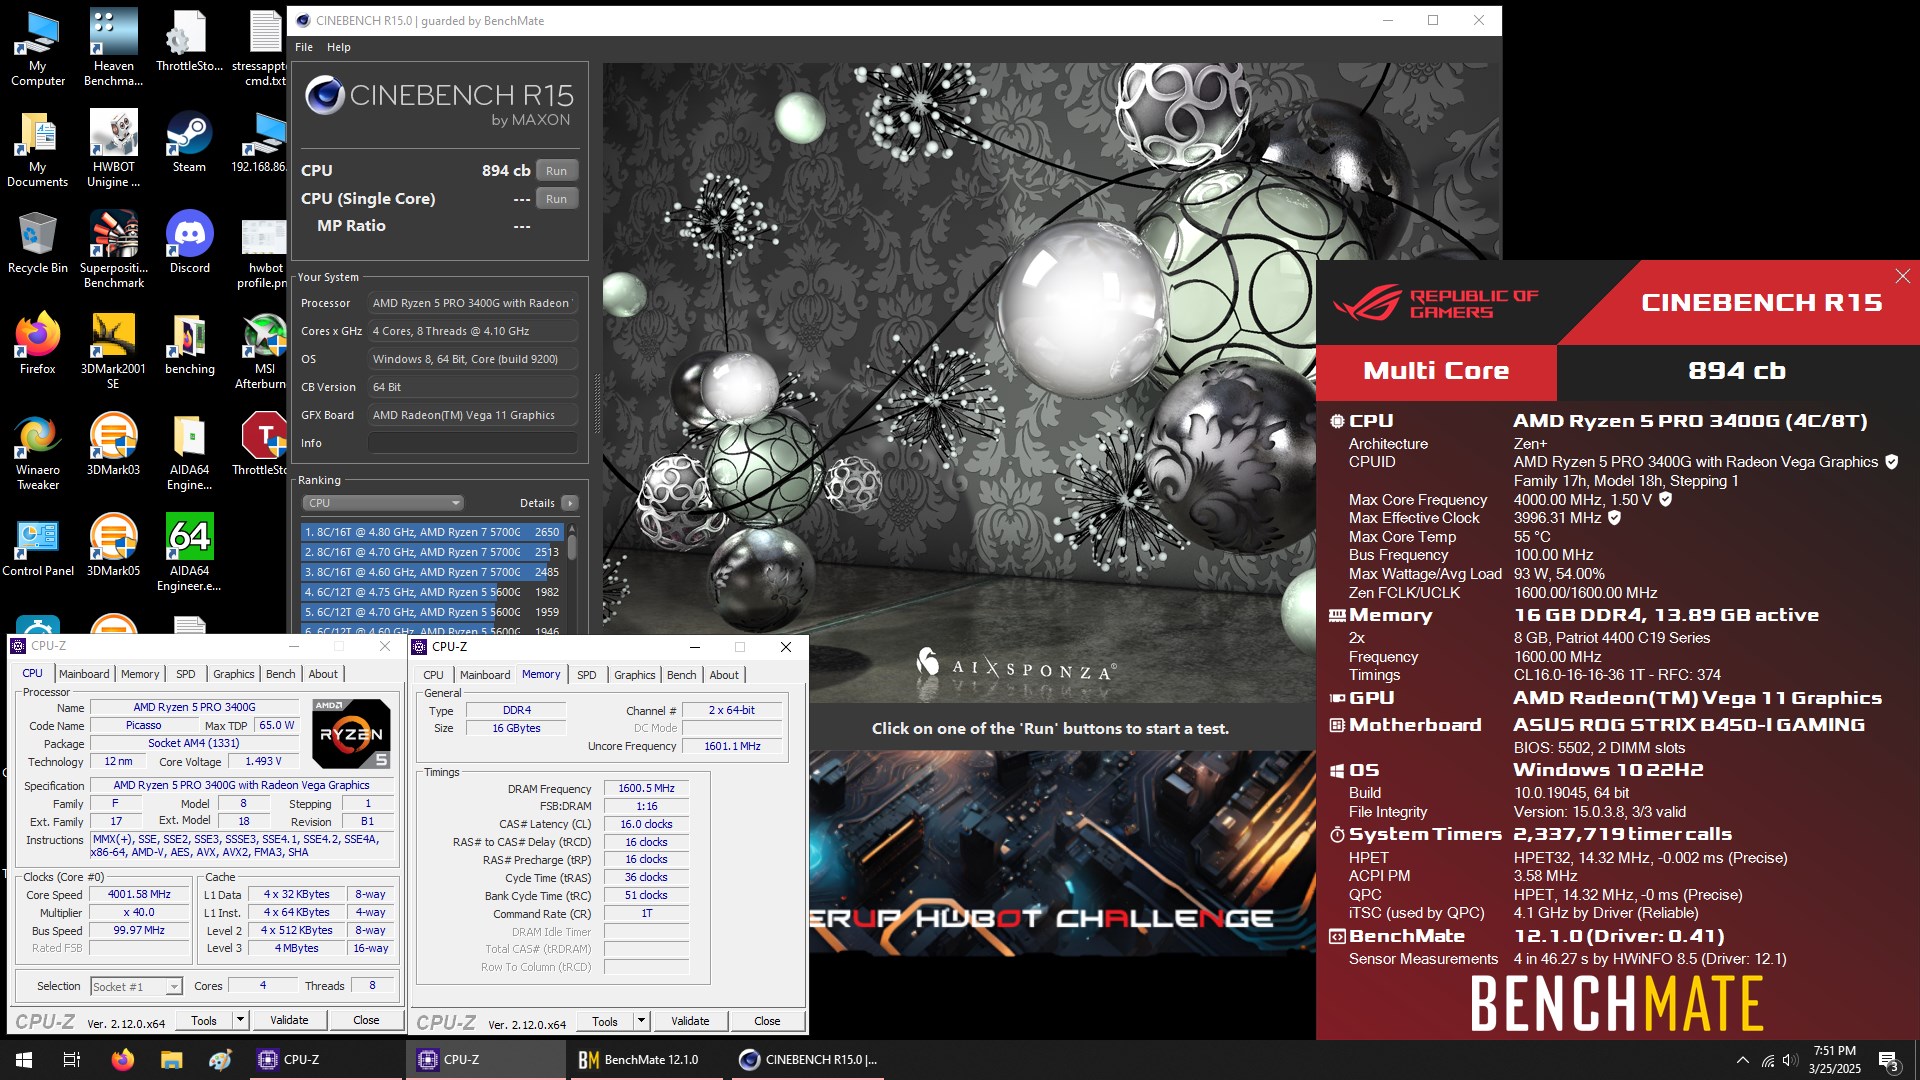The height and width of the screenshot is (1080, 1920).
Task: Switch to SPD tab in left CPU-Z
Action: pyautogui.click(x=186, y=674)
